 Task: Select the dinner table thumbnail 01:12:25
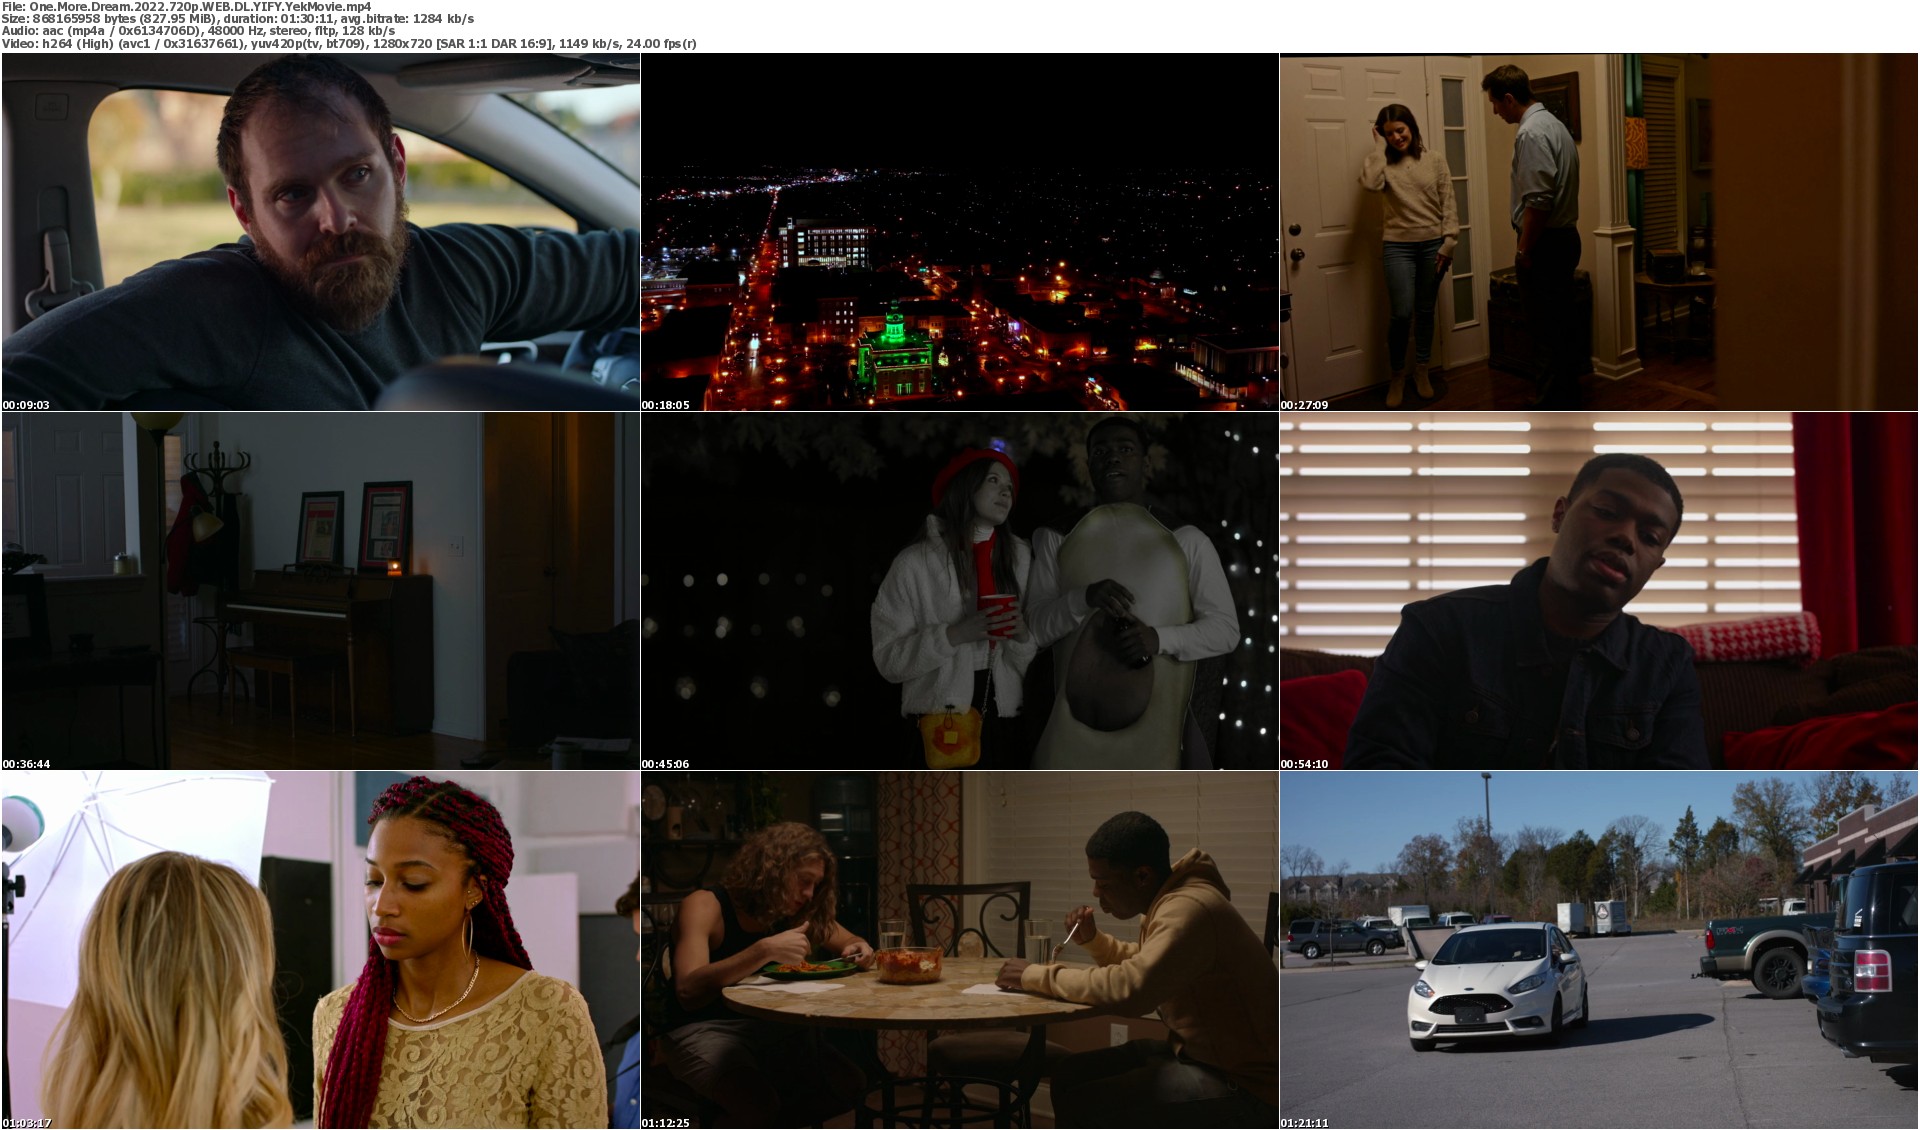point(960,950)
